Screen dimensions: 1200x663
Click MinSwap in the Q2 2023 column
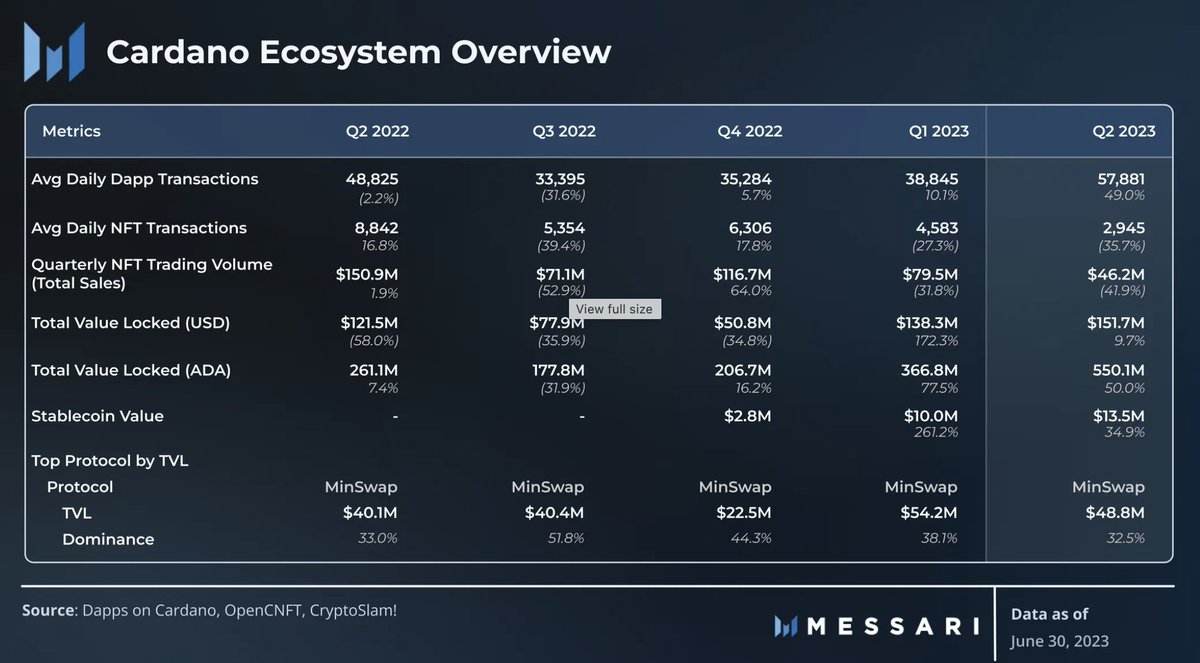coord(1108,487)
